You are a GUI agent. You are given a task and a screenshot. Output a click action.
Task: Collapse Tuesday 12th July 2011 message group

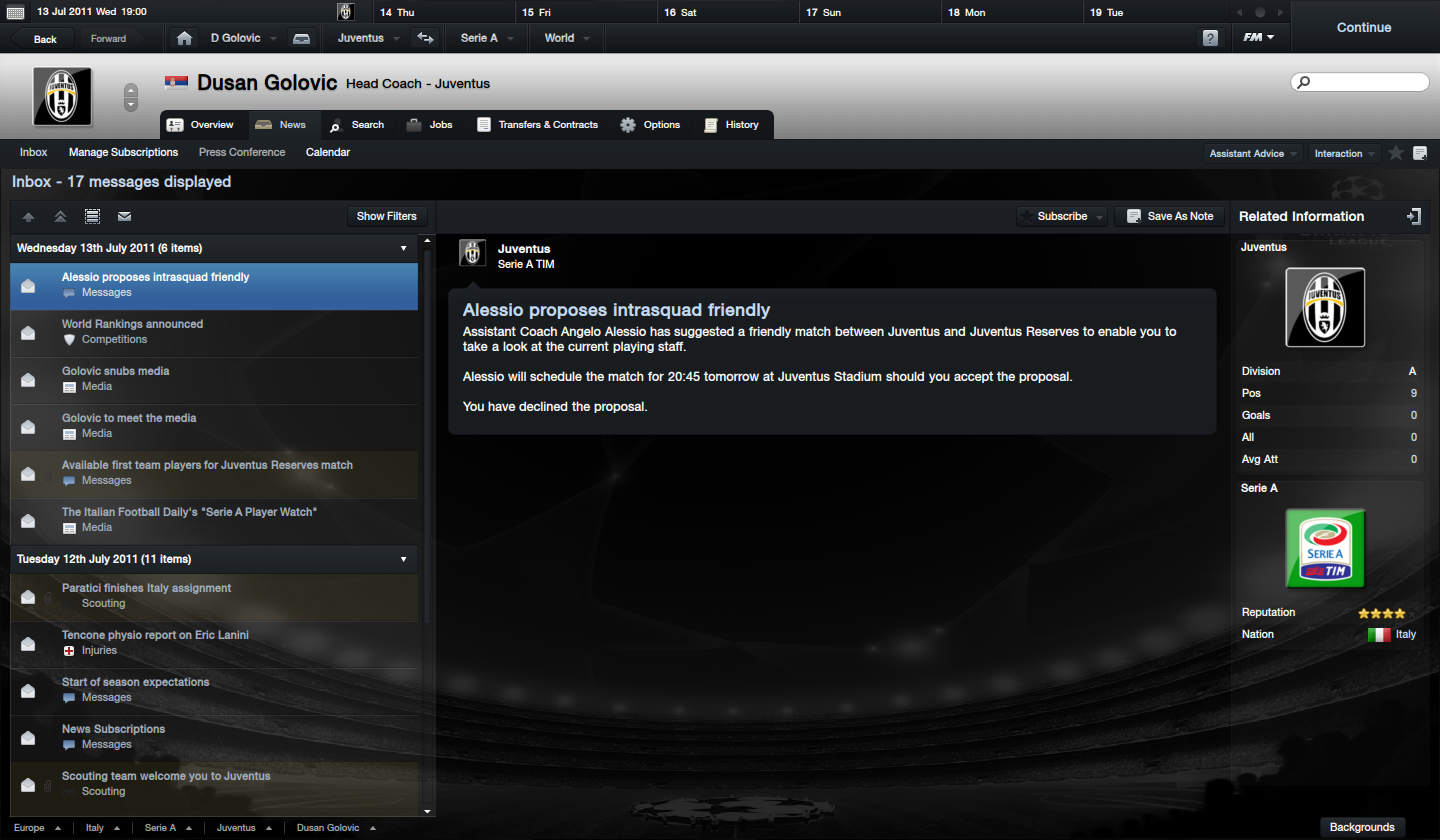pos(404,559)
